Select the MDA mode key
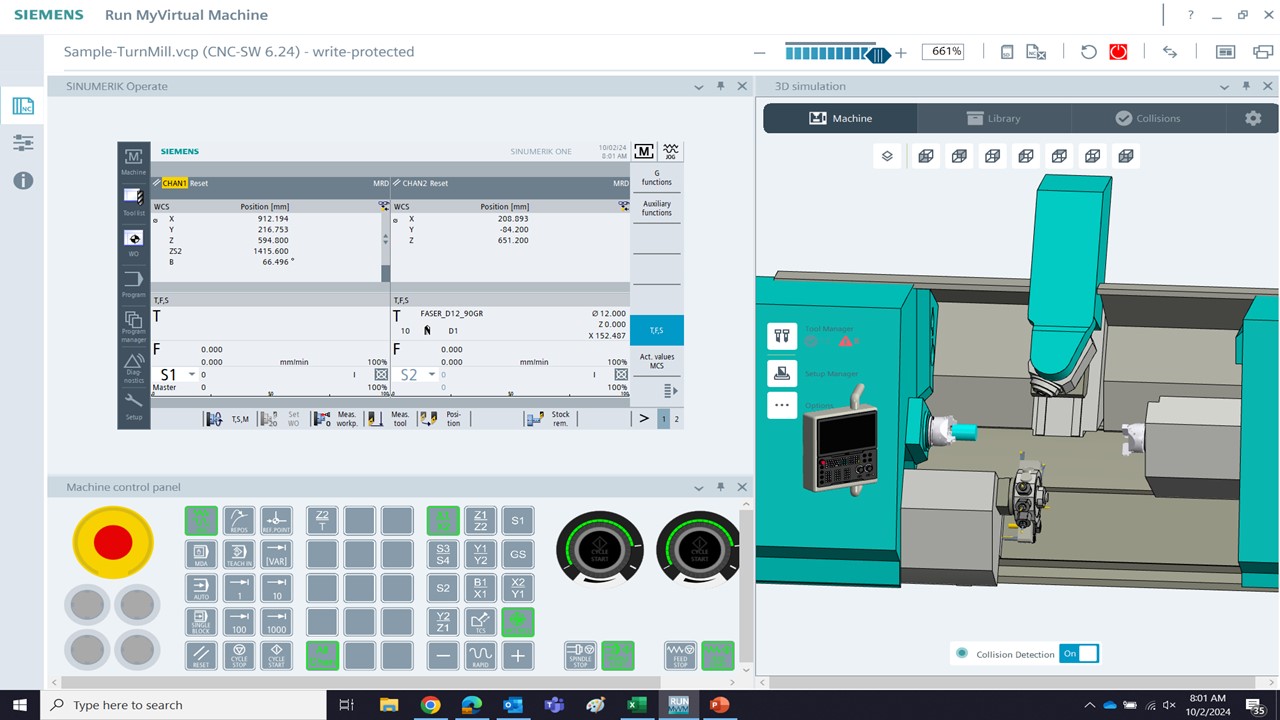Viewport: 1280px width, 720px height. coord(201,554)
